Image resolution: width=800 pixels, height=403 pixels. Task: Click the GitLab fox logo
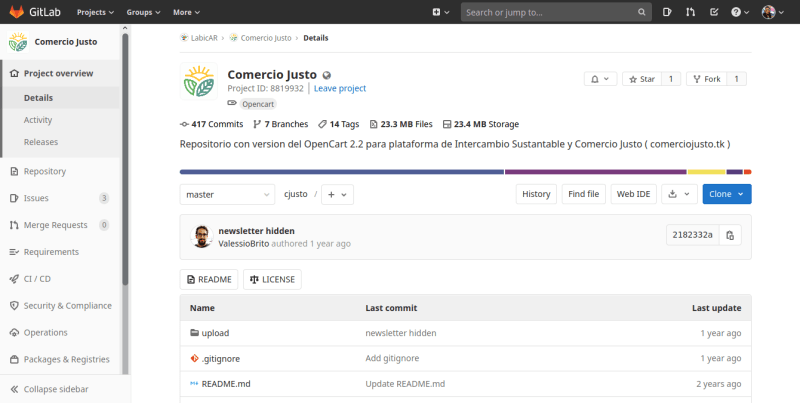tap(17, 12)
